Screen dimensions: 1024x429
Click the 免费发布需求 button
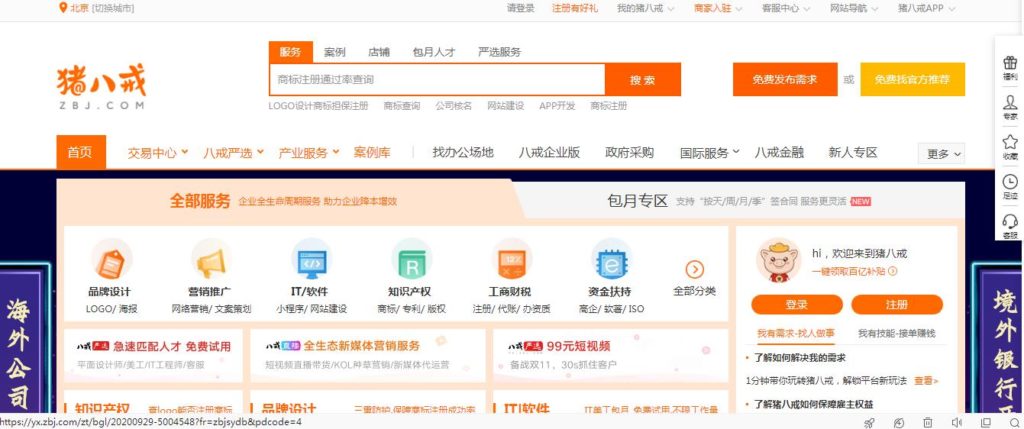pyautogui.click(x=785, y=80)
